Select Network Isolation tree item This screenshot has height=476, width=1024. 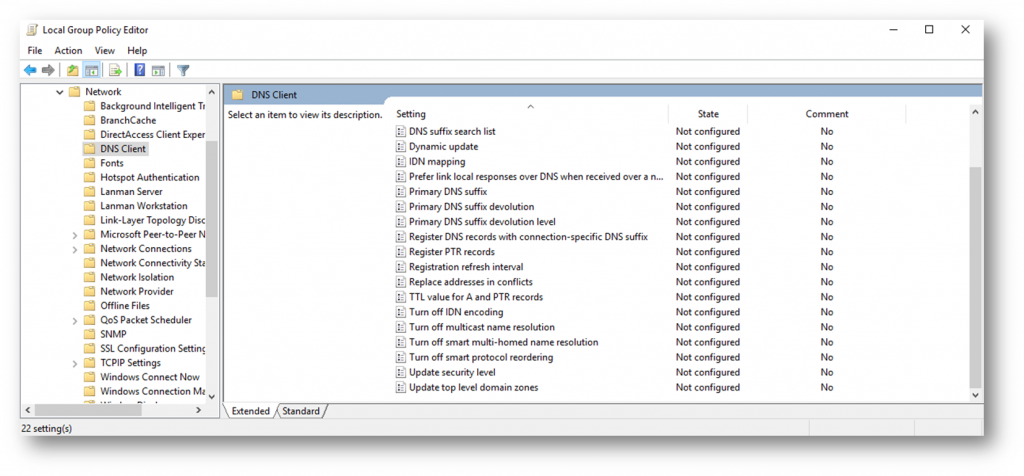pos(137,277)
